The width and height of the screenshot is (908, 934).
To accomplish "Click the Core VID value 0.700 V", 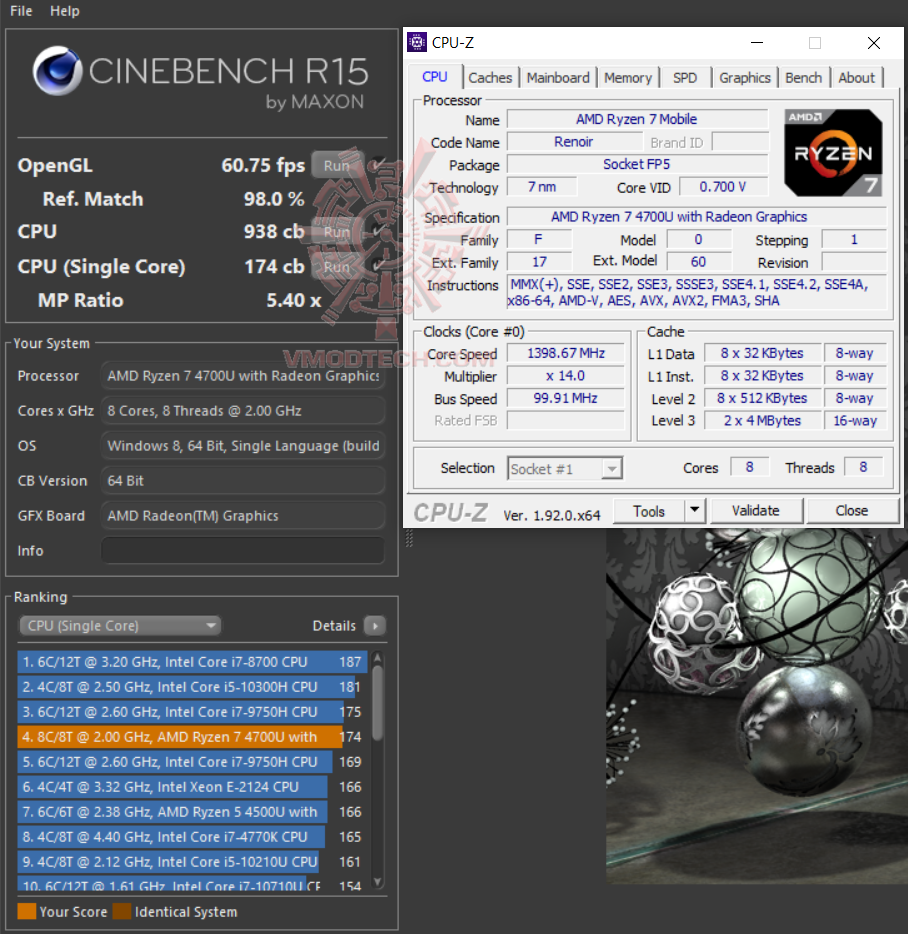I will 723,187.
